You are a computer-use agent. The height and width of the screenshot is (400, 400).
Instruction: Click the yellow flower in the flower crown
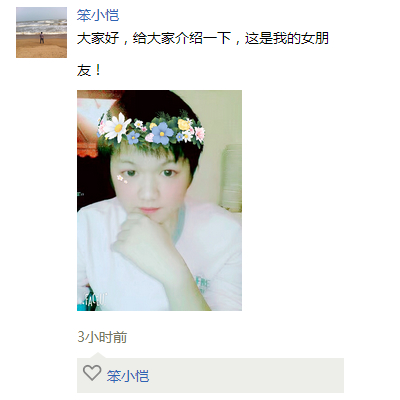184,124
